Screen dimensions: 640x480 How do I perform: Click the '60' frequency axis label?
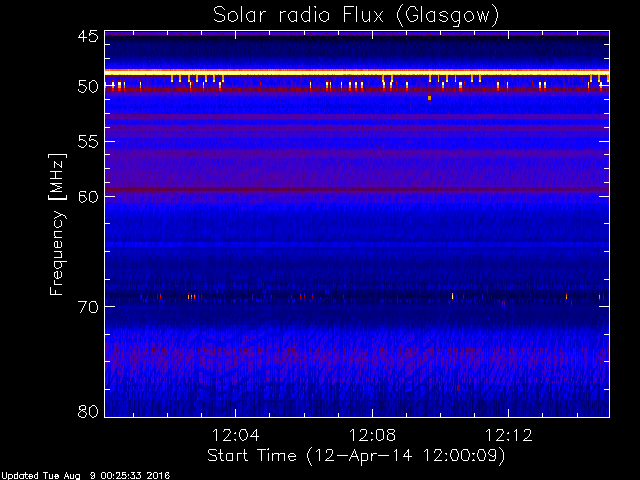click(88, 196)
